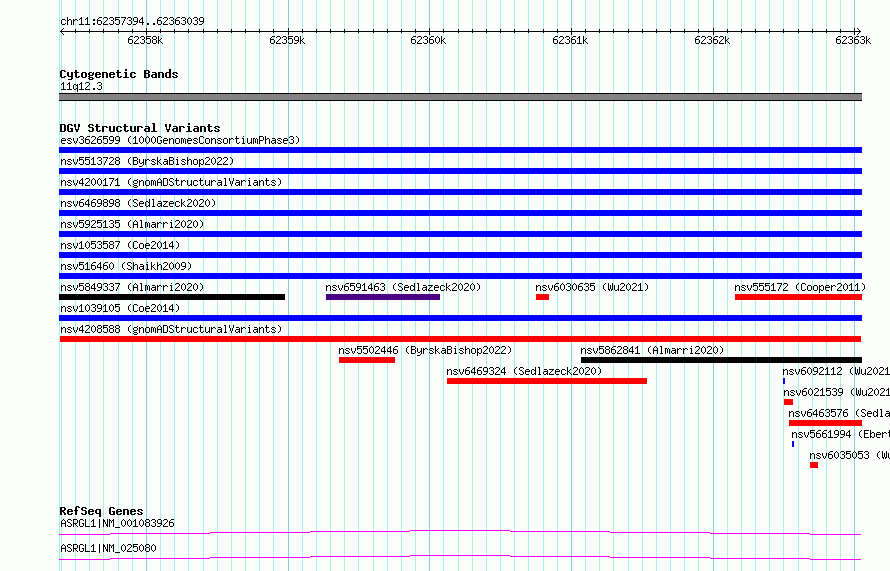Open the nsv1039105 (Coe2014) label
Screen dimensions: 890x571
coord(120,308)
